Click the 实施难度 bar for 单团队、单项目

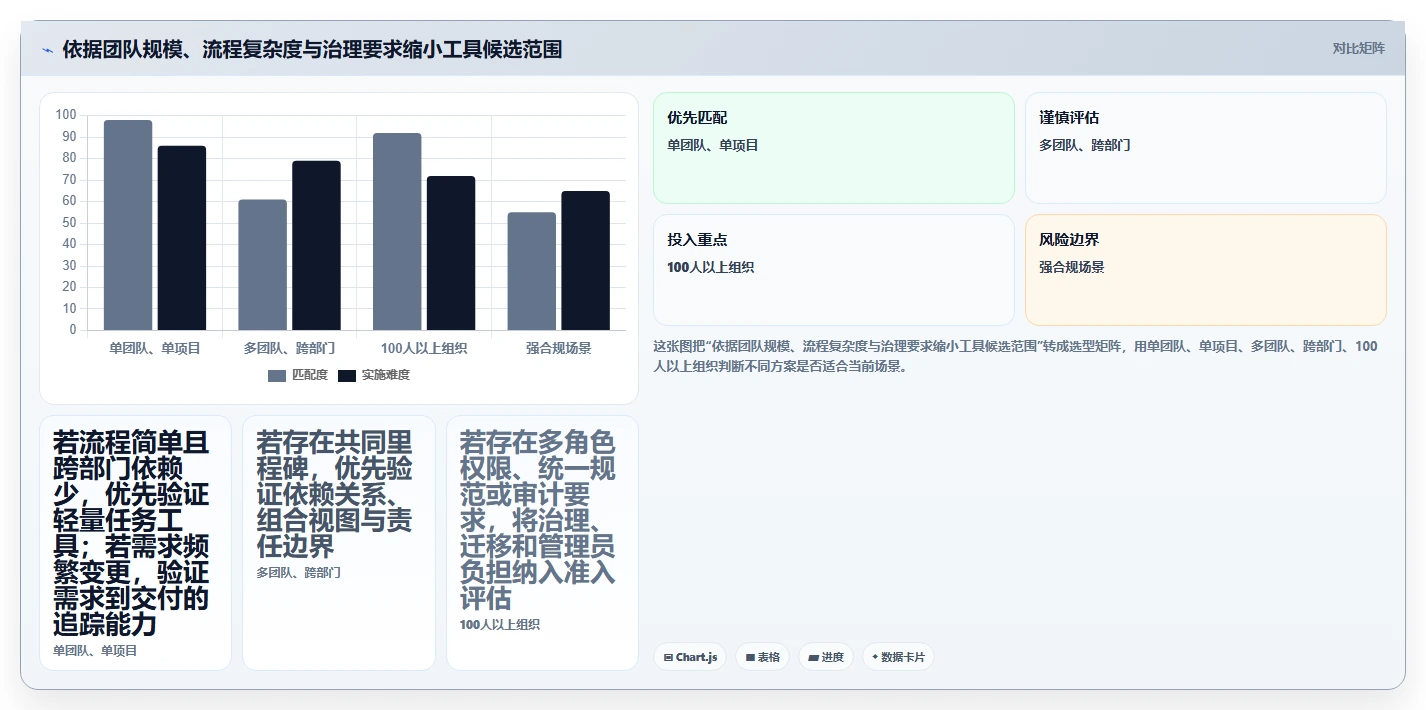[x=182, y=238]
